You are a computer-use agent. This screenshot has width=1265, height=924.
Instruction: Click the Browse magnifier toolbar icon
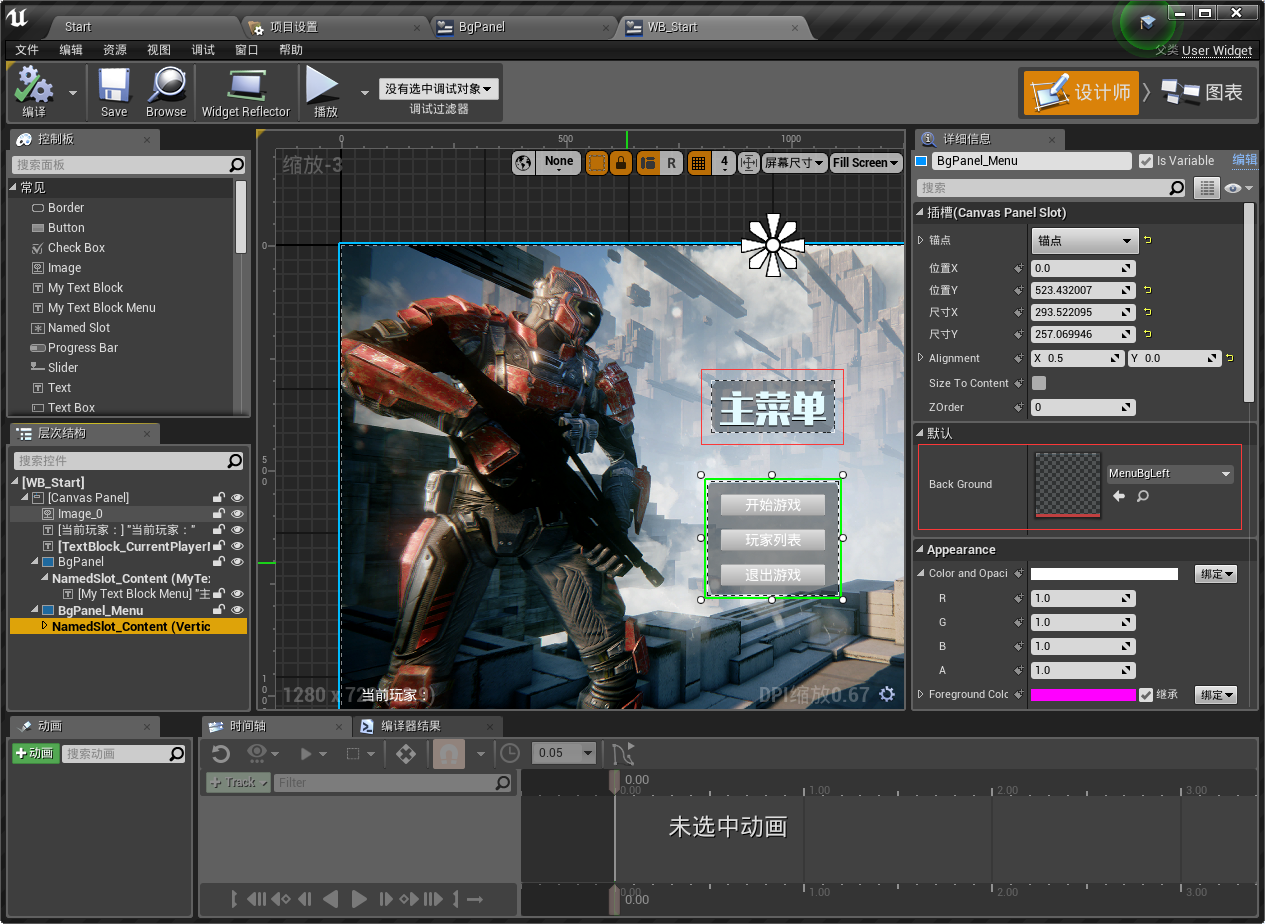166,92
